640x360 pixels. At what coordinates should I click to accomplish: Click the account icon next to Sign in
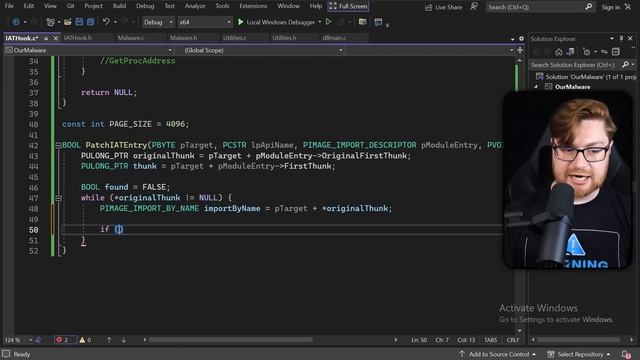pyautogui.click(x=628, y=7)
